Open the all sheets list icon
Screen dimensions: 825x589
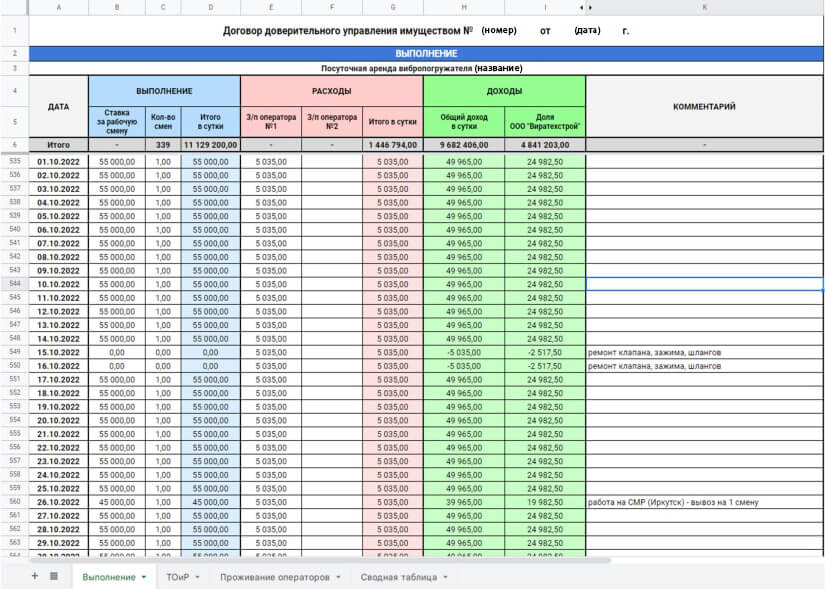click(x=54, y=576)
